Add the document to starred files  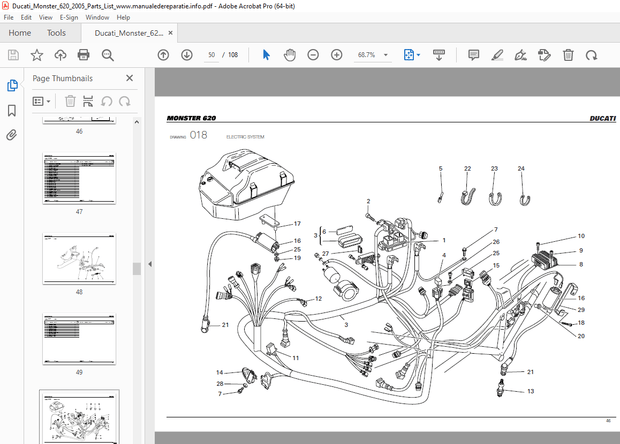click(37, 55)
